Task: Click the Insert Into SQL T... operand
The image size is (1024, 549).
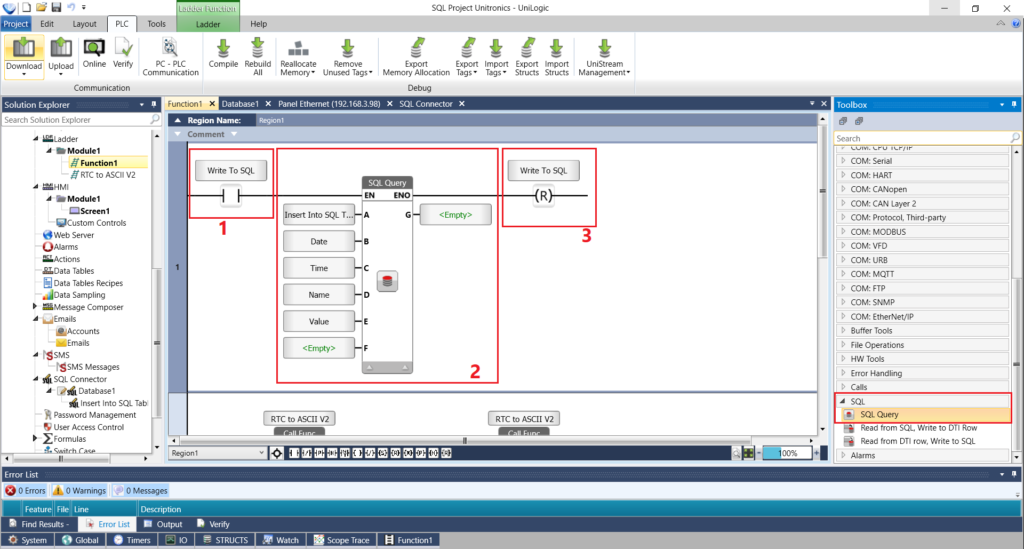Action: (319, 215)
